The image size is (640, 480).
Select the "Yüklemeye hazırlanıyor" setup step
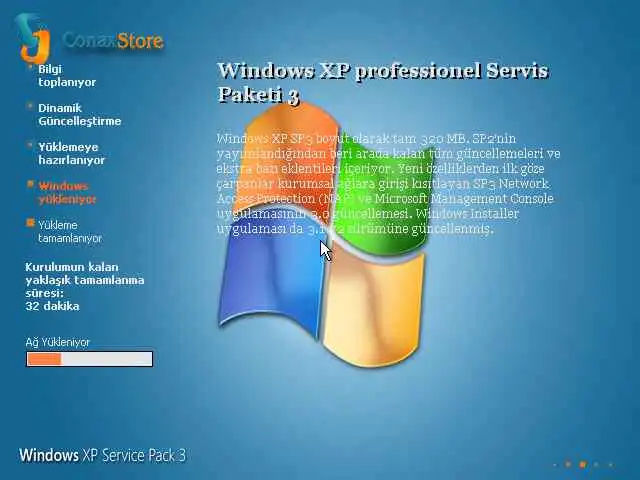tap(71, 153)
